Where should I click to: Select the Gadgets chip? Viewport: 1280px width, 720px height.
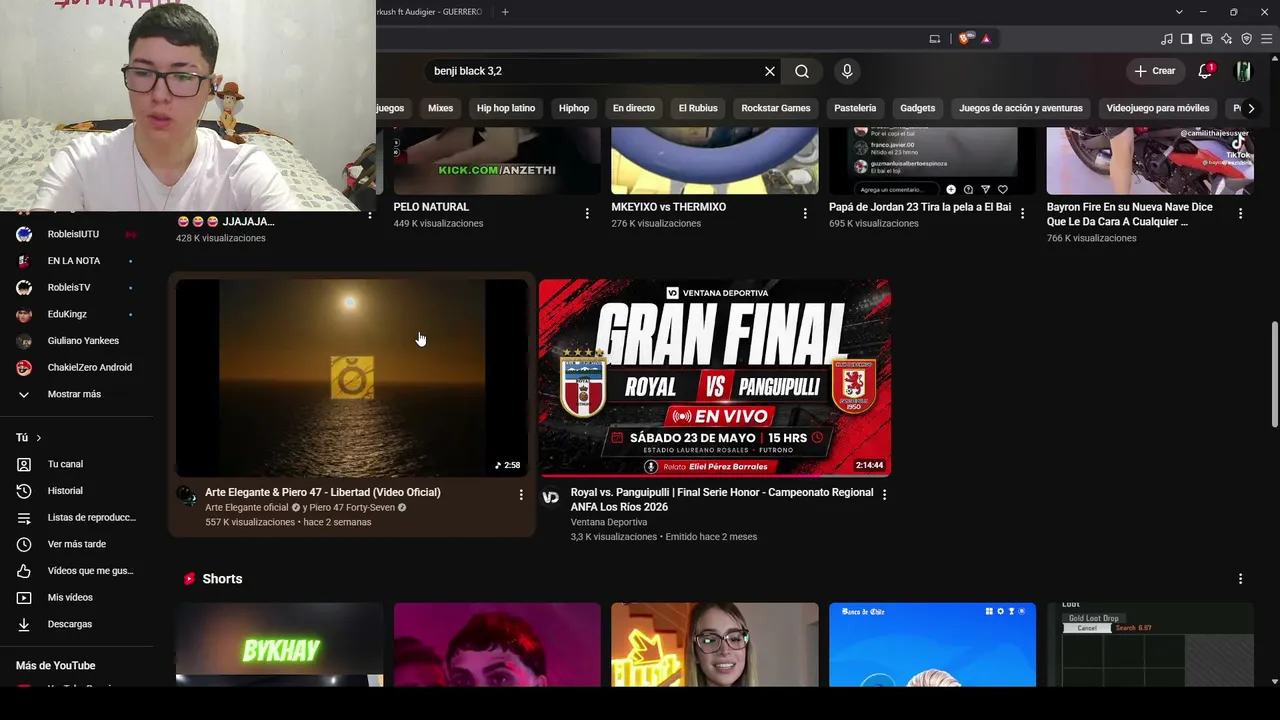917,108
